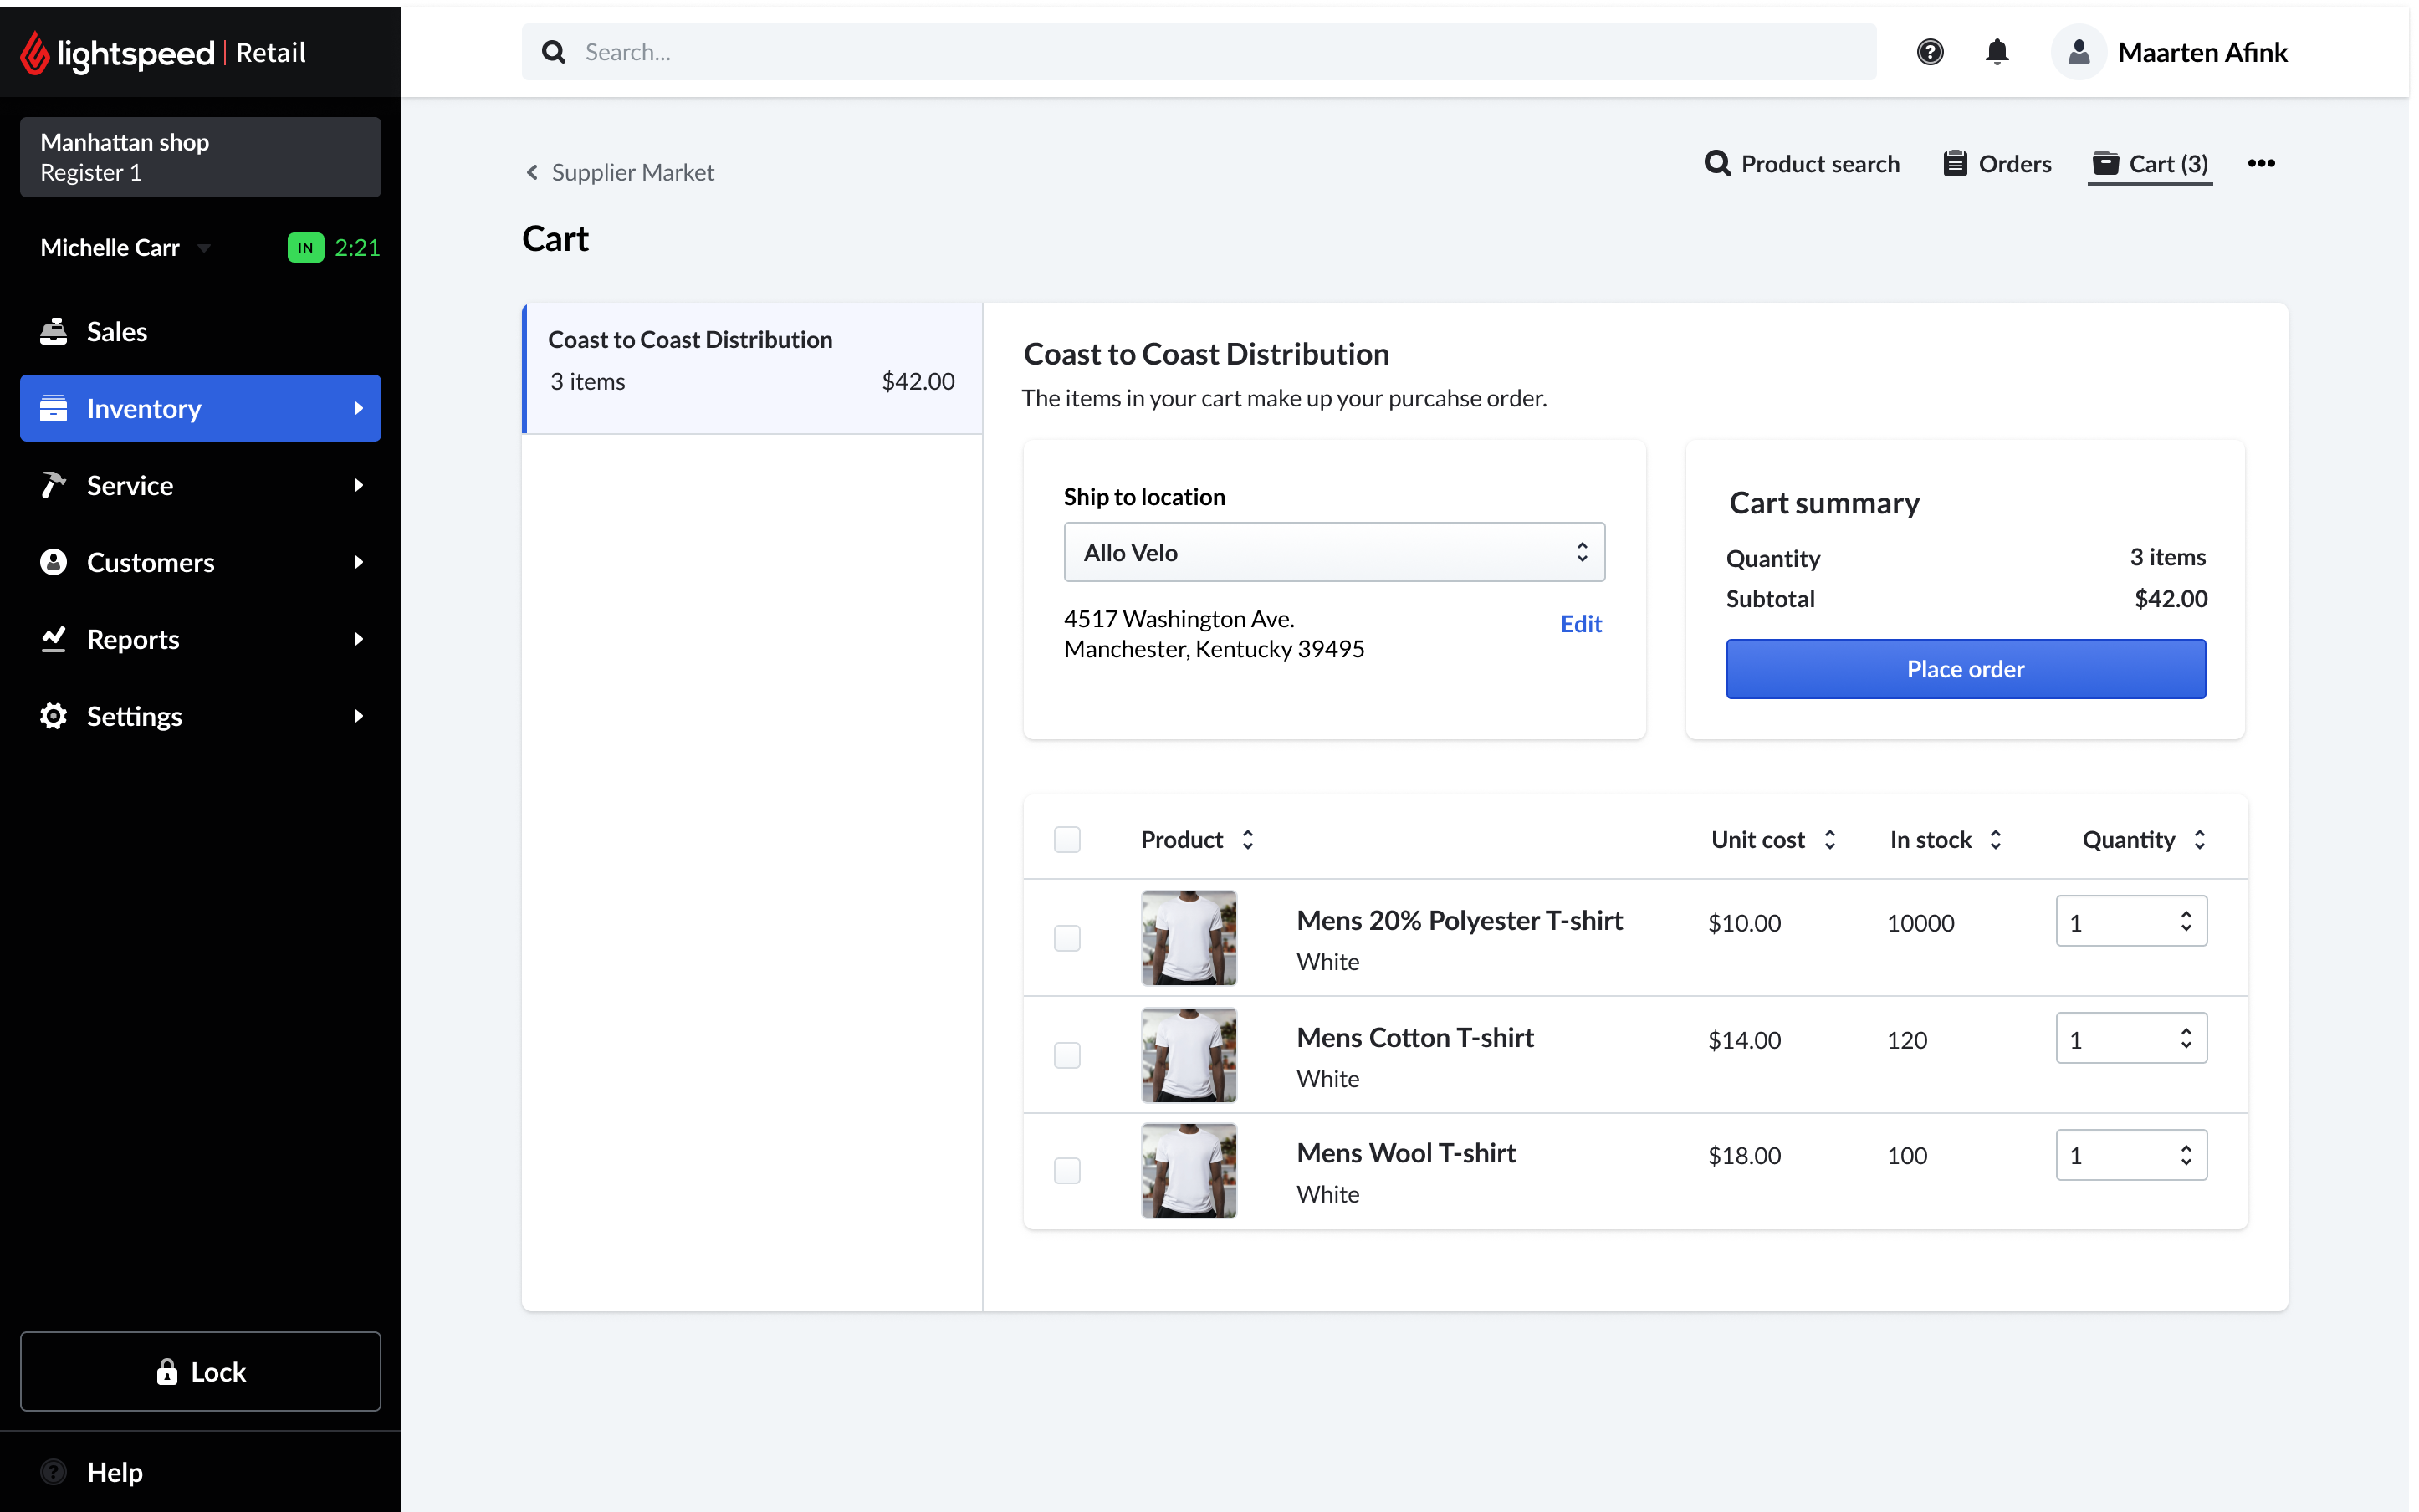Viewport: 2419px width, 1512px height.
Task: Click the Customers person icon
Action: tap(53, 562)
